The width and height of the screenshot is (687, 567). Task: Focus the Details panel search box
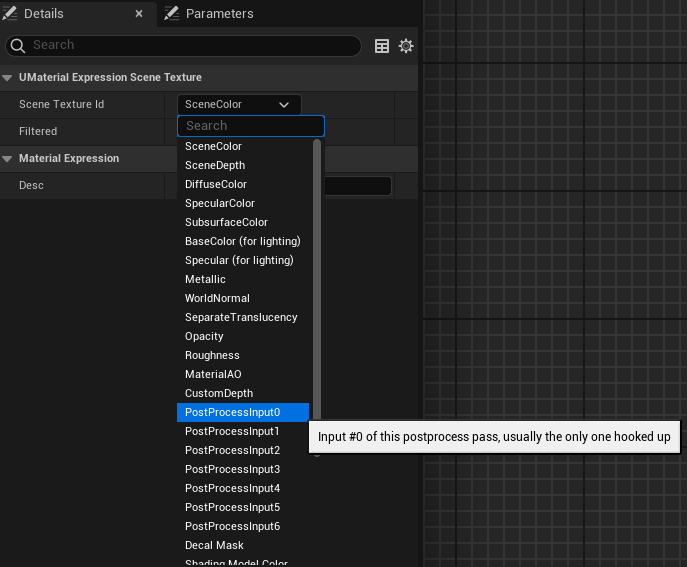point(190,45)
